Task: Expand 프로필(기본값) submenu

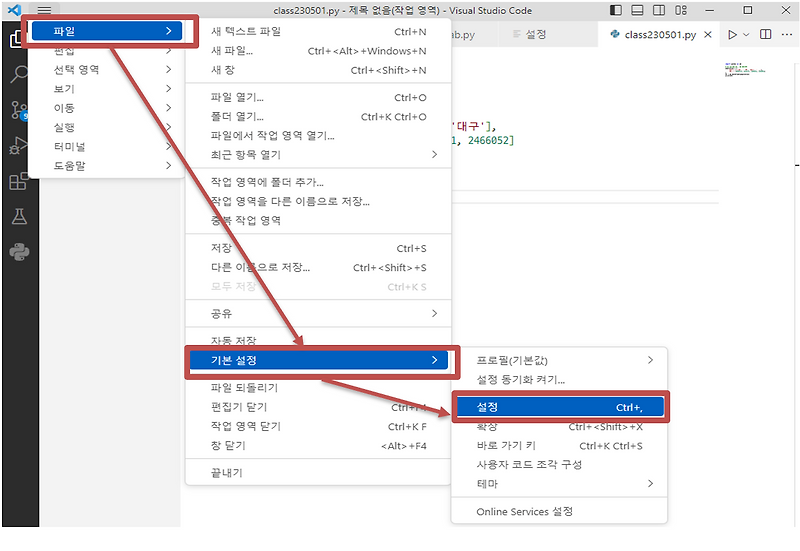Action: coord(560,361)
